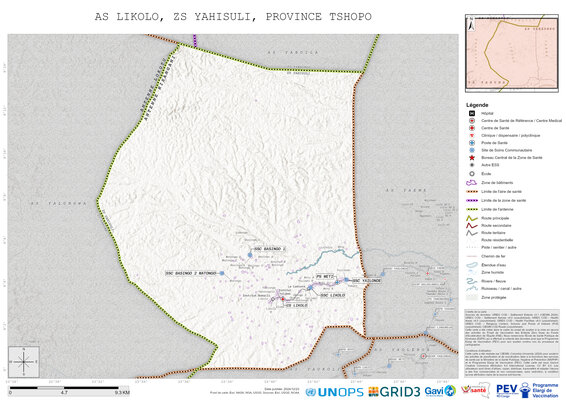
Task: Click the red star Bureau Central legend icon
Action: click(x=472, y=158)
